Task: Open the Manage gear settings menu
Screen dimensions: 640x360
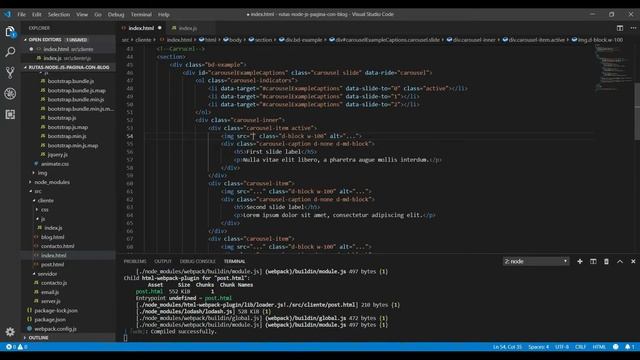Action: pos(10,332)
